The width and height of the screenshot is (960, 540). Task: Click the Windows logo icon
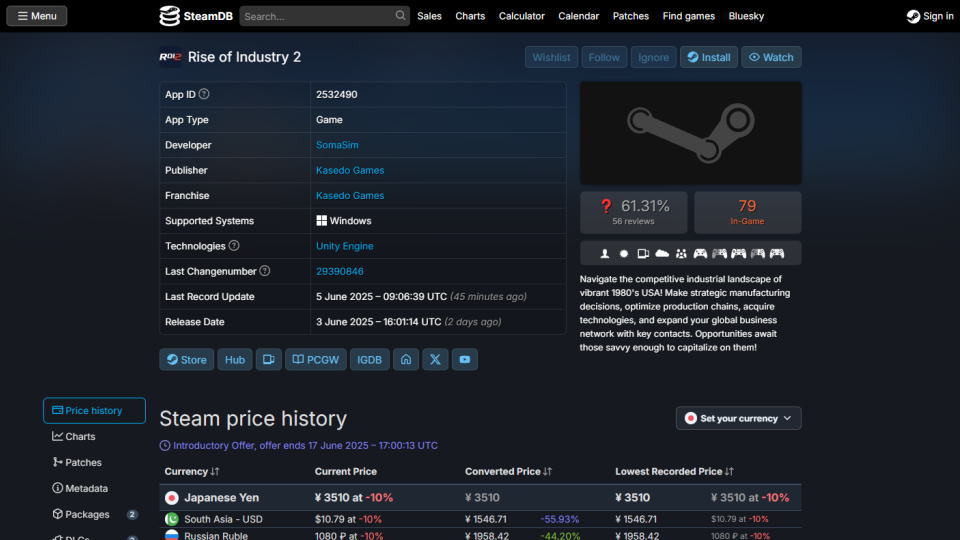tap(321, 220)
